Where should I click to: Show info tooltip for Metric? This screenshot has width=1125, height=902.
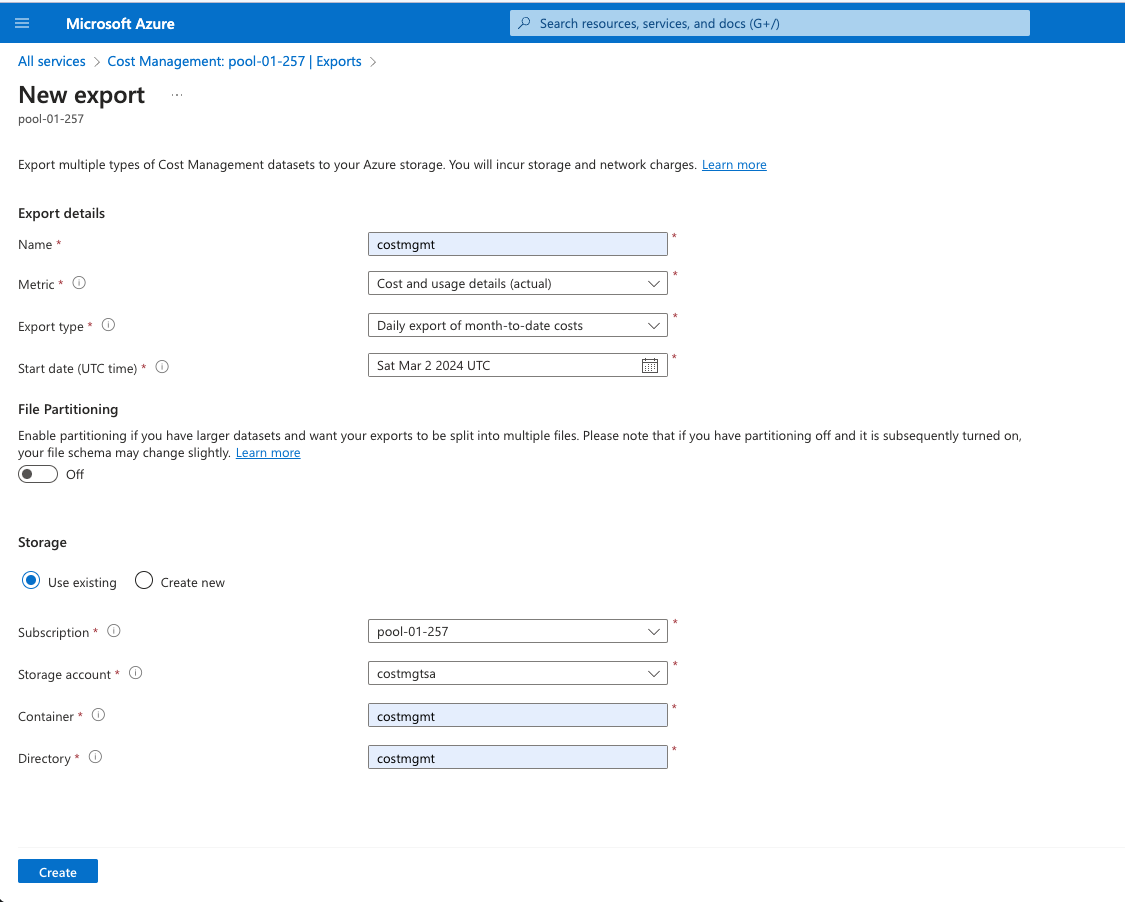[x=80, y=283]
